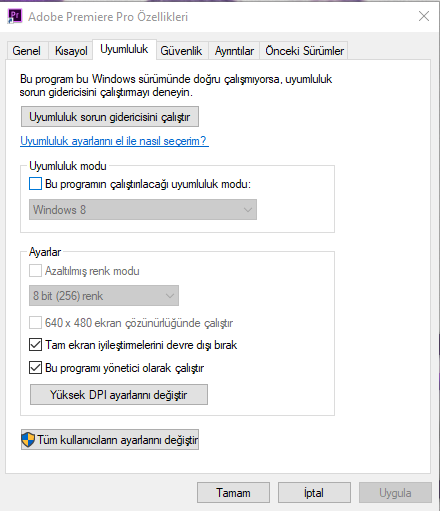
Task: Run Uyumluluk sorun gidericisini çalıştır
Action: point(110,117)
